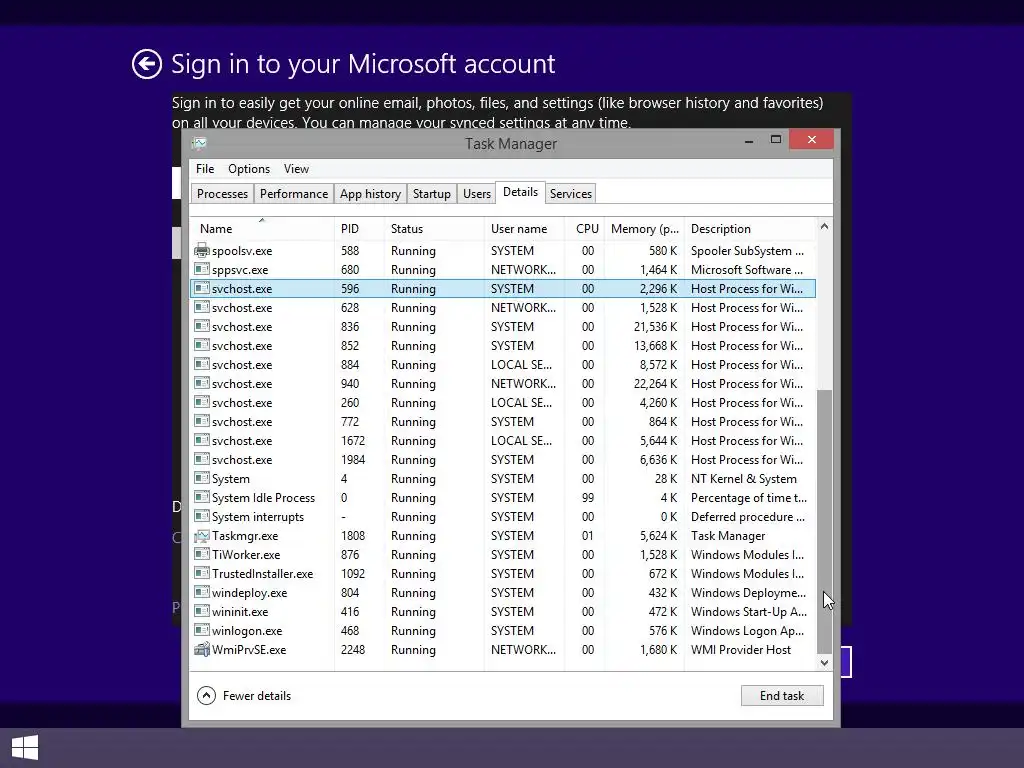1024x768 pixels.
Task: Open the Options menu
Action: click(x=249, y=168)
